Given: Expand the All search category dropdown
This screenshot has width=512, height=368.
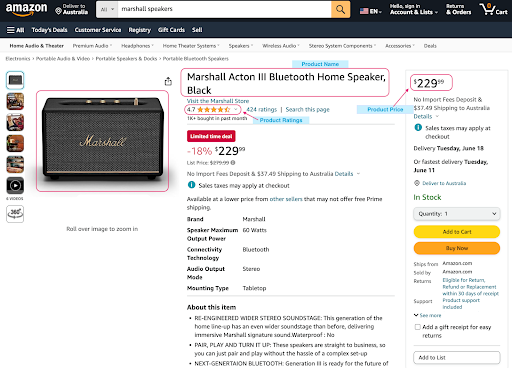Looking at the screenshot, I should [107, 9].
